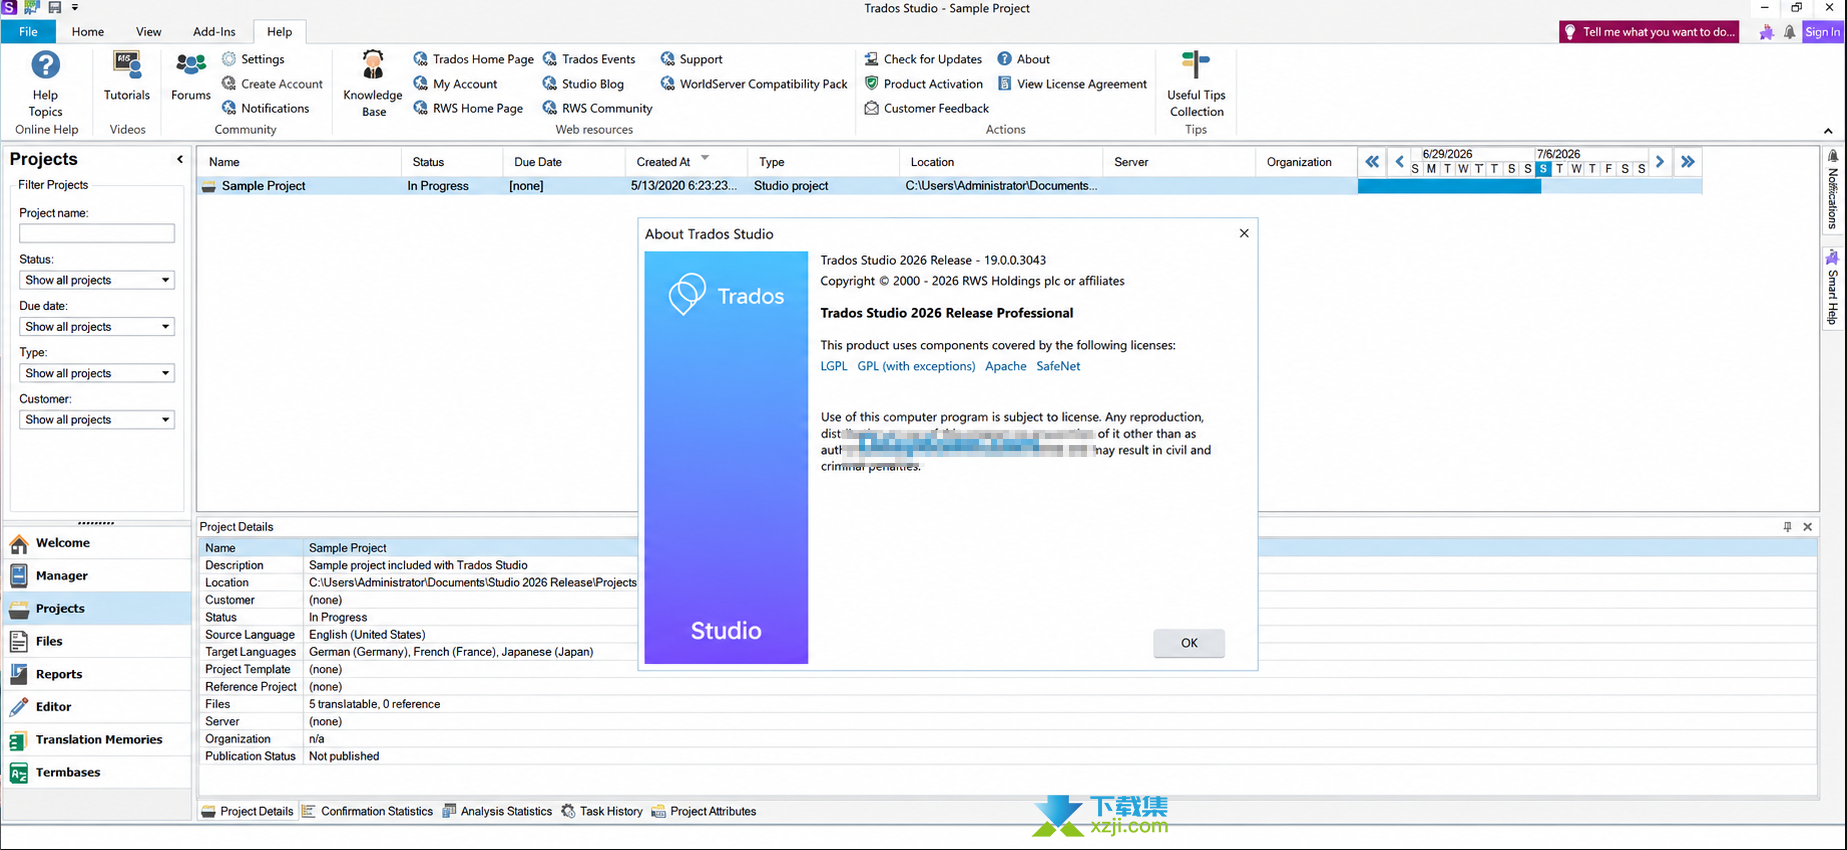Open the Type filter dropdown

tap(97, 373)
